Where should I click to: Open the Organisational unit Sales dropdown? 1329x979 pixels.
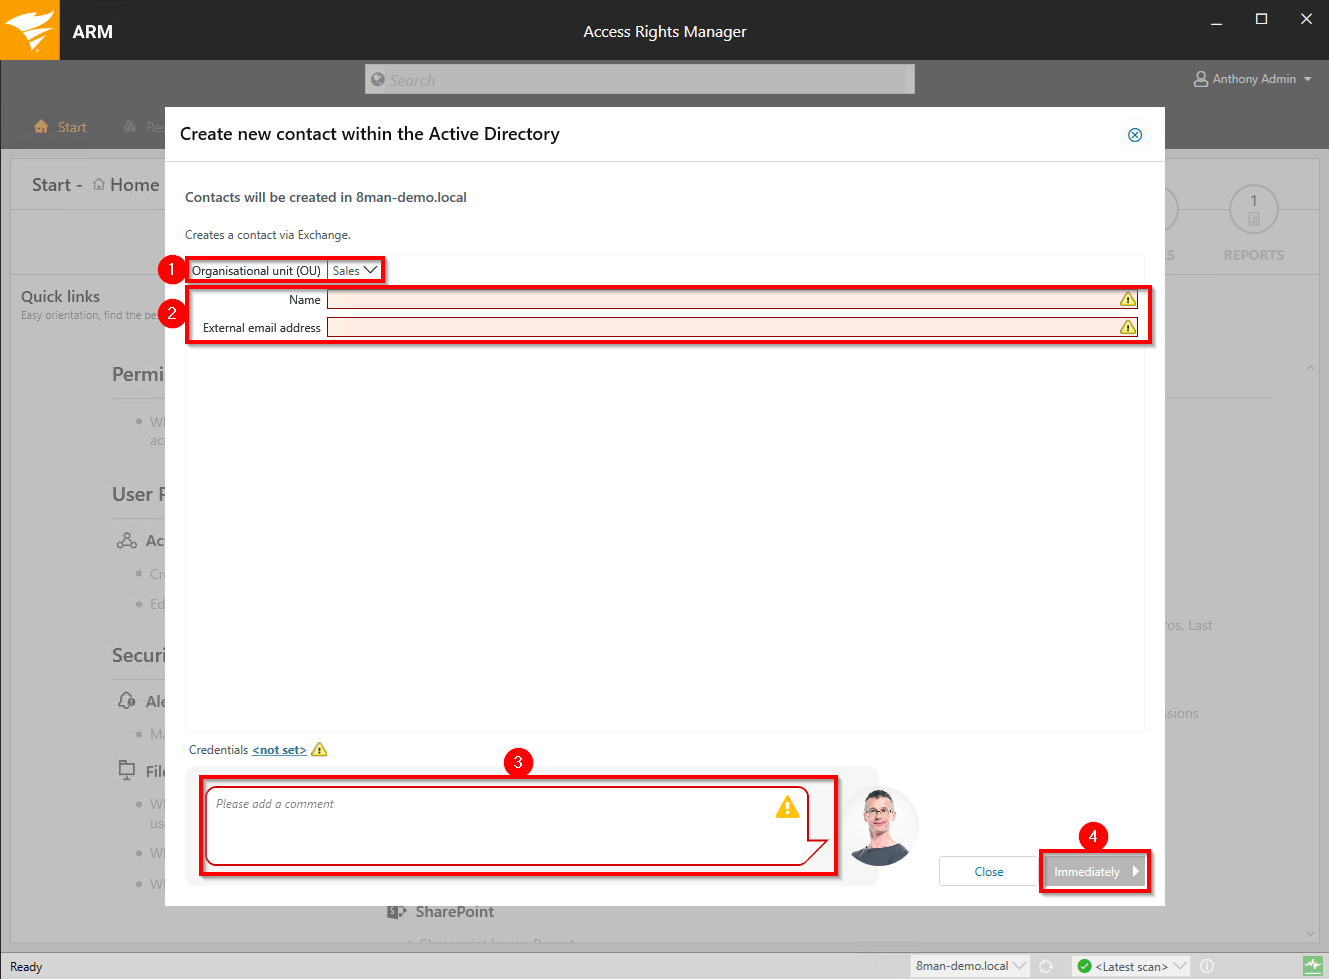click(355, 271)
